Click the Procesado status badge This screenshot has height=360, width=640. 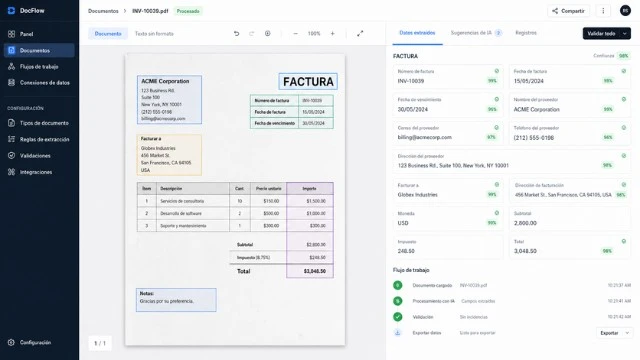188,11
